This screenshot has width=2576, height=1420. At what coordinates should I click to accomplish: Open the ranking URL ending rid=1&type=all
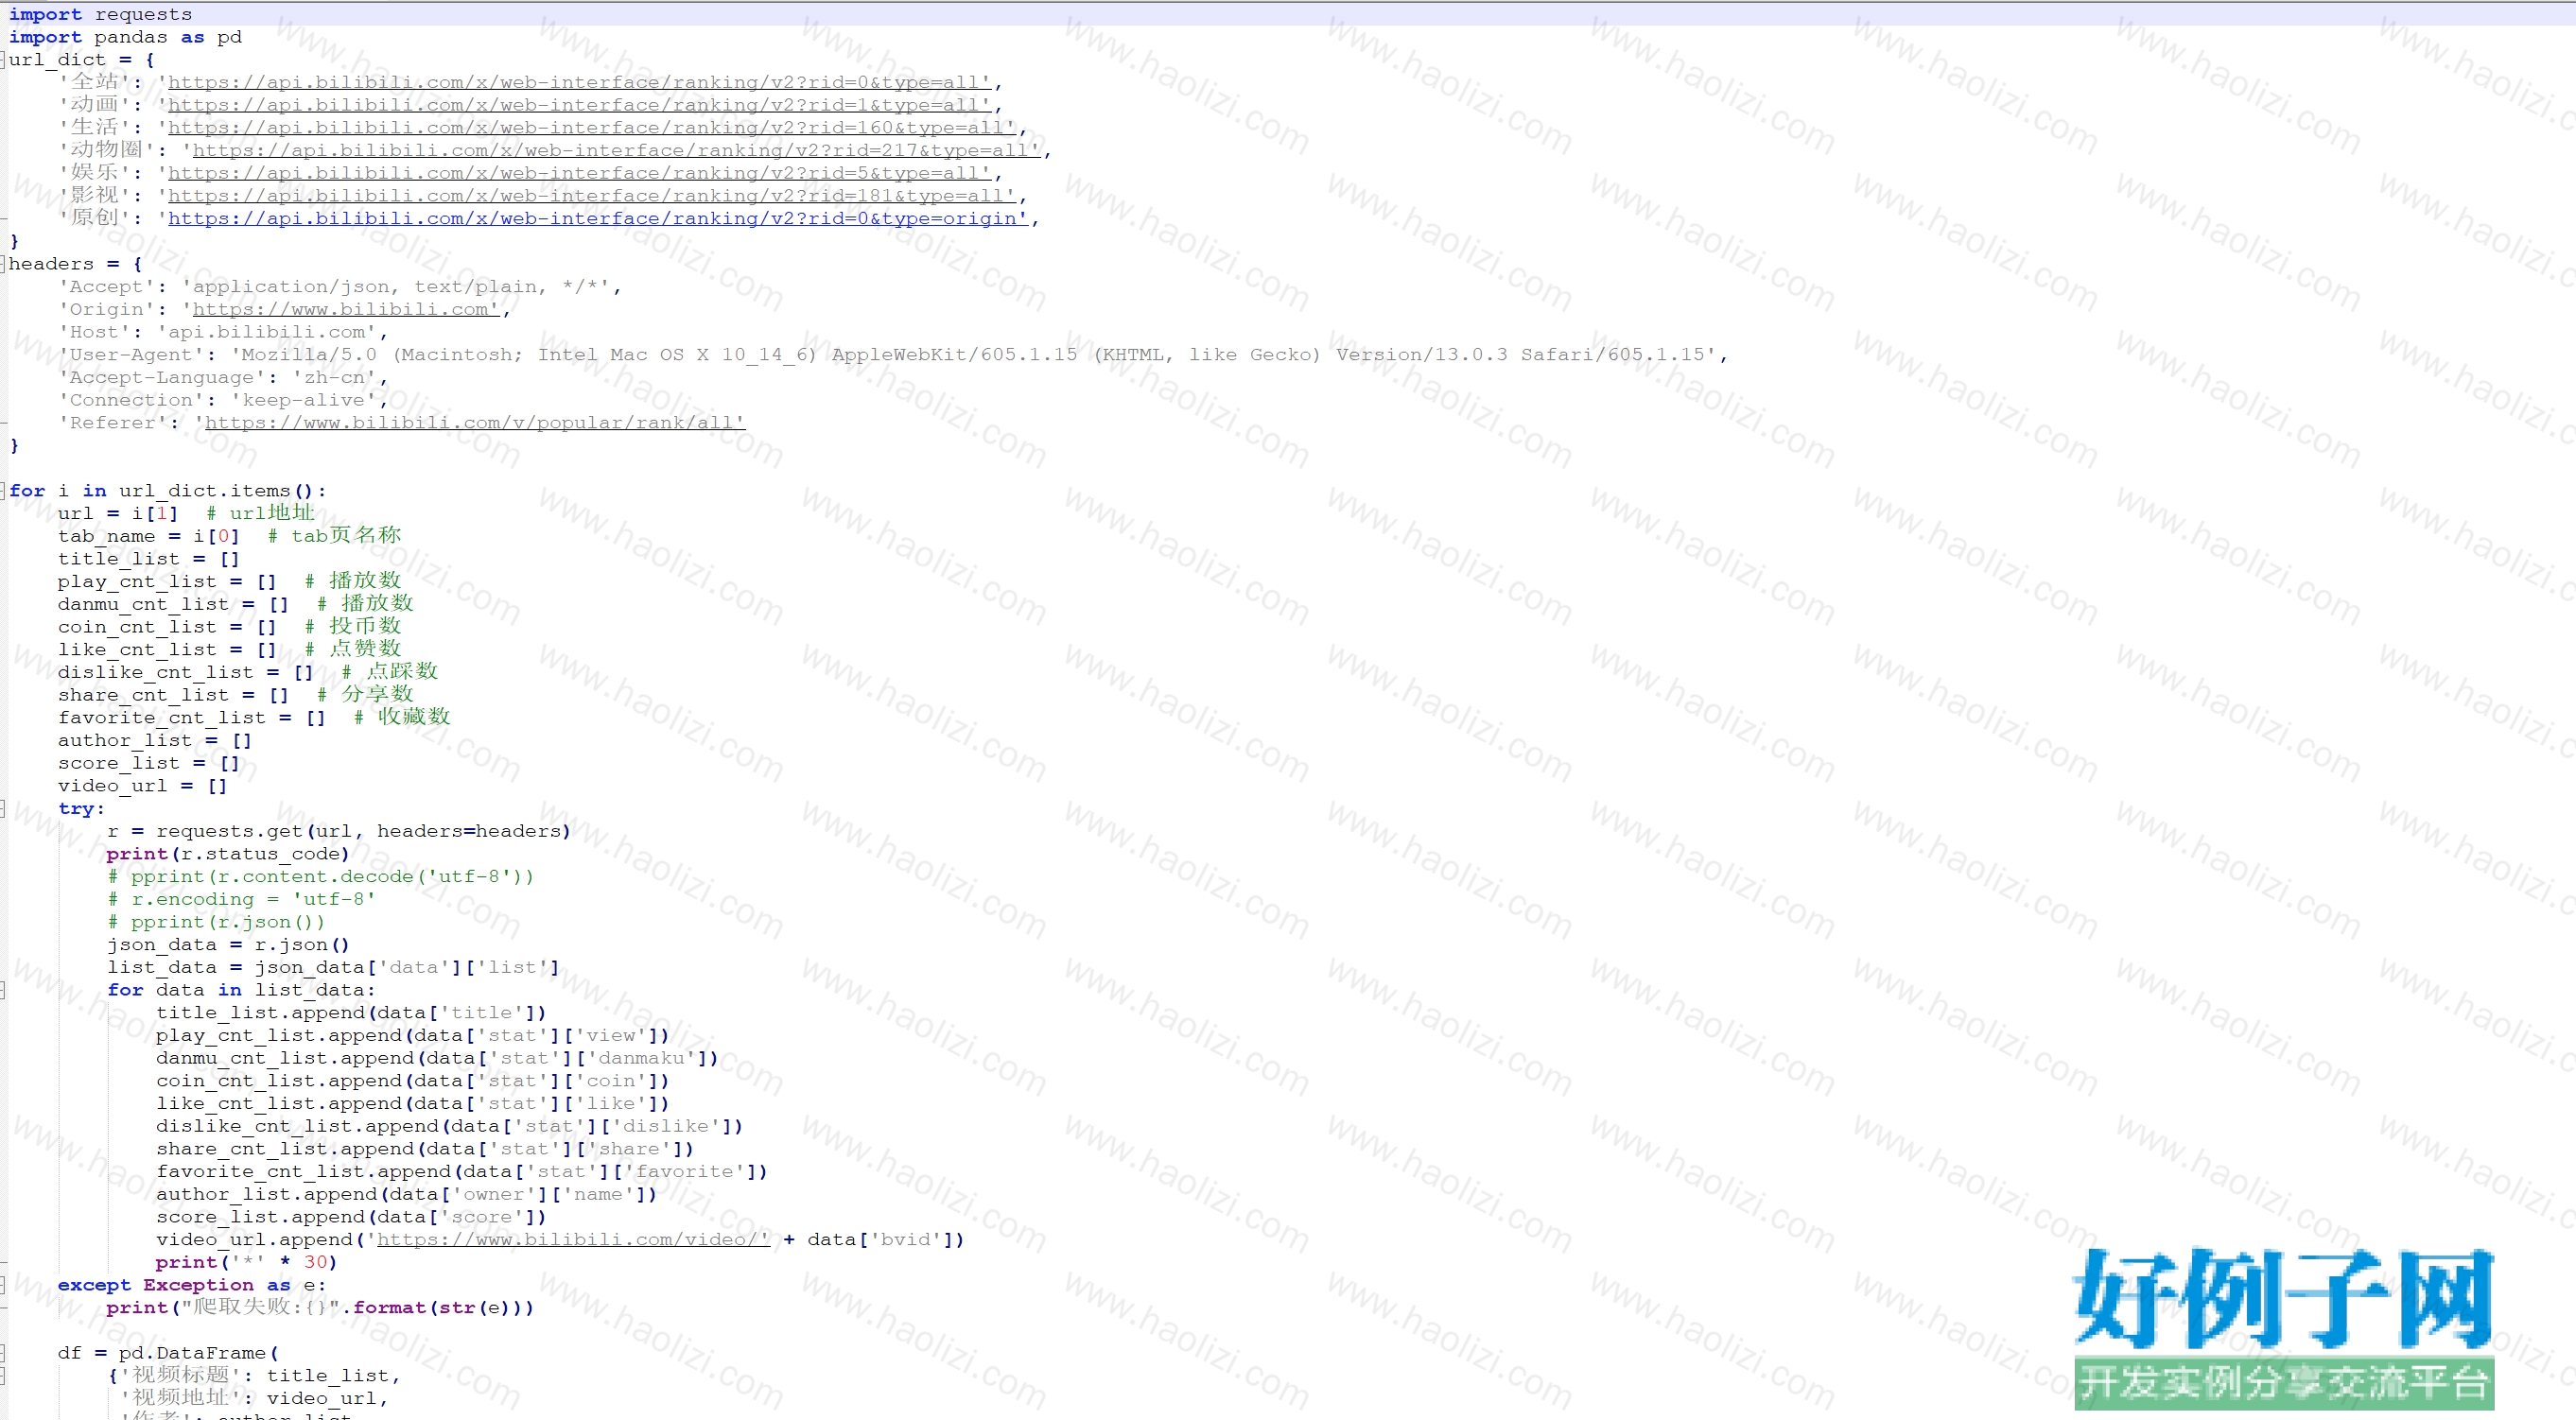click(x=579, y=105)
